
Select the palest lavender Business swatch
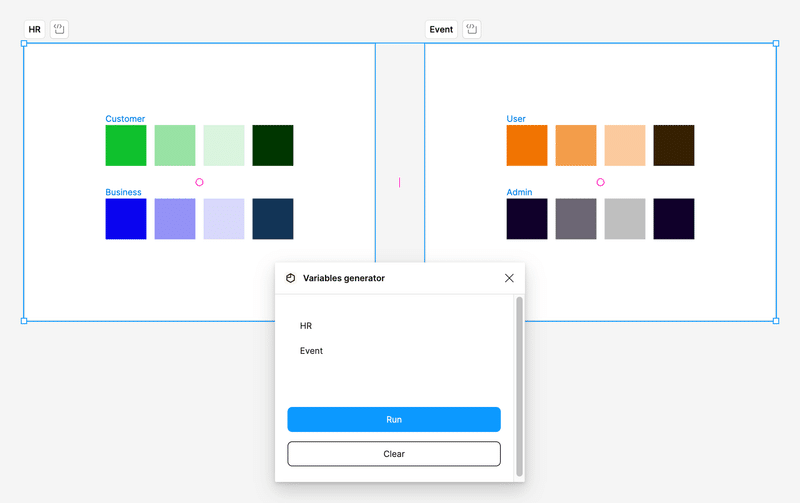(x=224, y=219)
